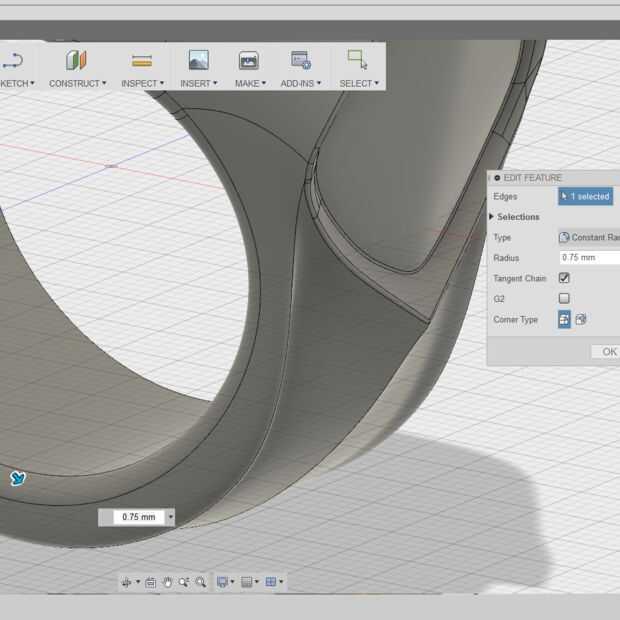Image resolution: width=620 pixels, height=620 pixels.
Task: Click the Select tool icon
Action: click(356, 60)
